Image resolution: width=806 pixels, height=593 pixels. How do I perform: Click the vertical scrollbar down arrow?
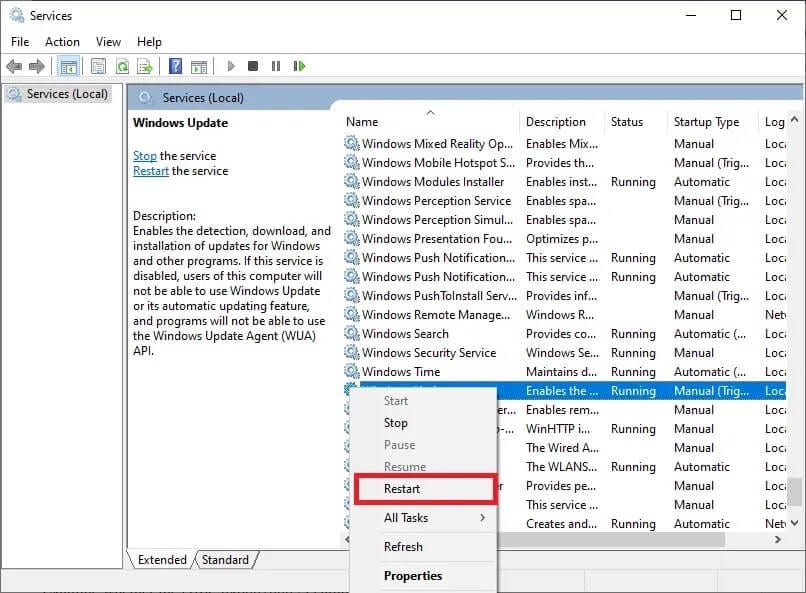click(x=794, y=523)
